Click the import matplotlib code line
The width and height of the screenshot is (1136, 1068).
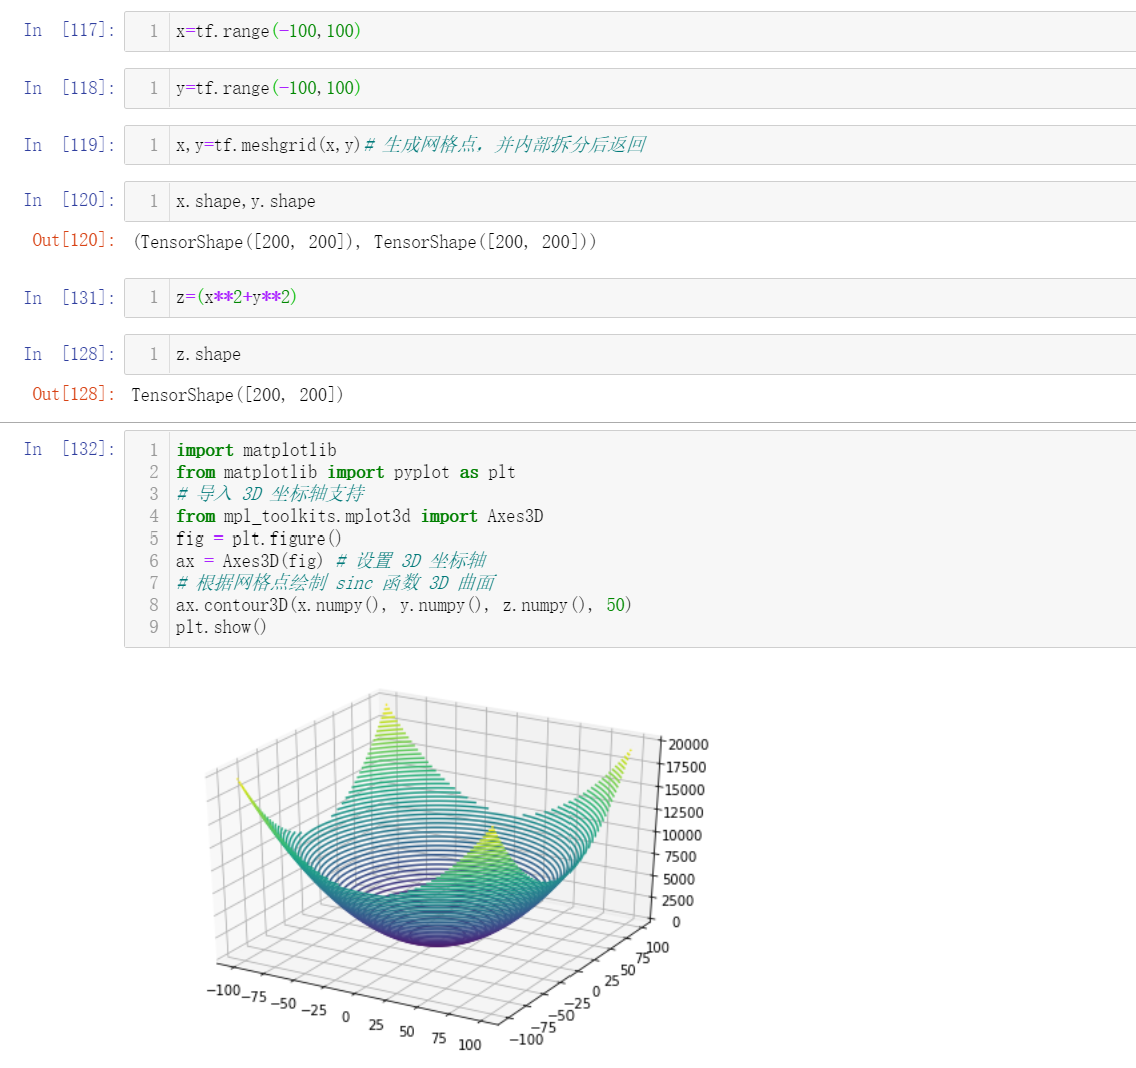256,451
